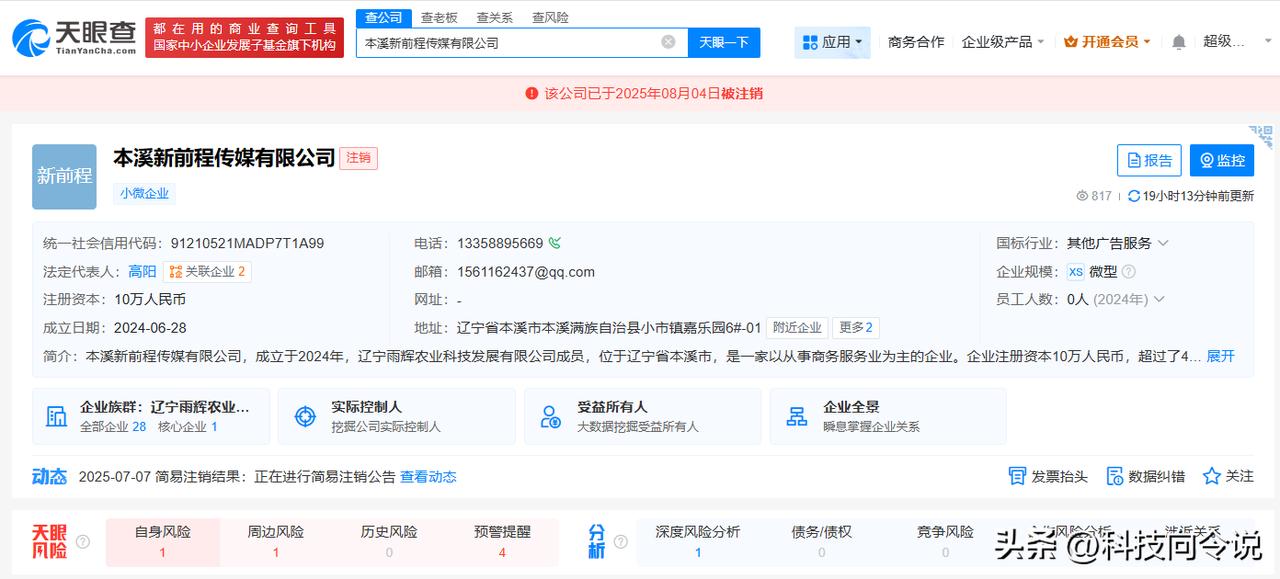Click the 关联企业 network icon
Viewport: 1280px width, 579px height.
click(x=176, y=271)
